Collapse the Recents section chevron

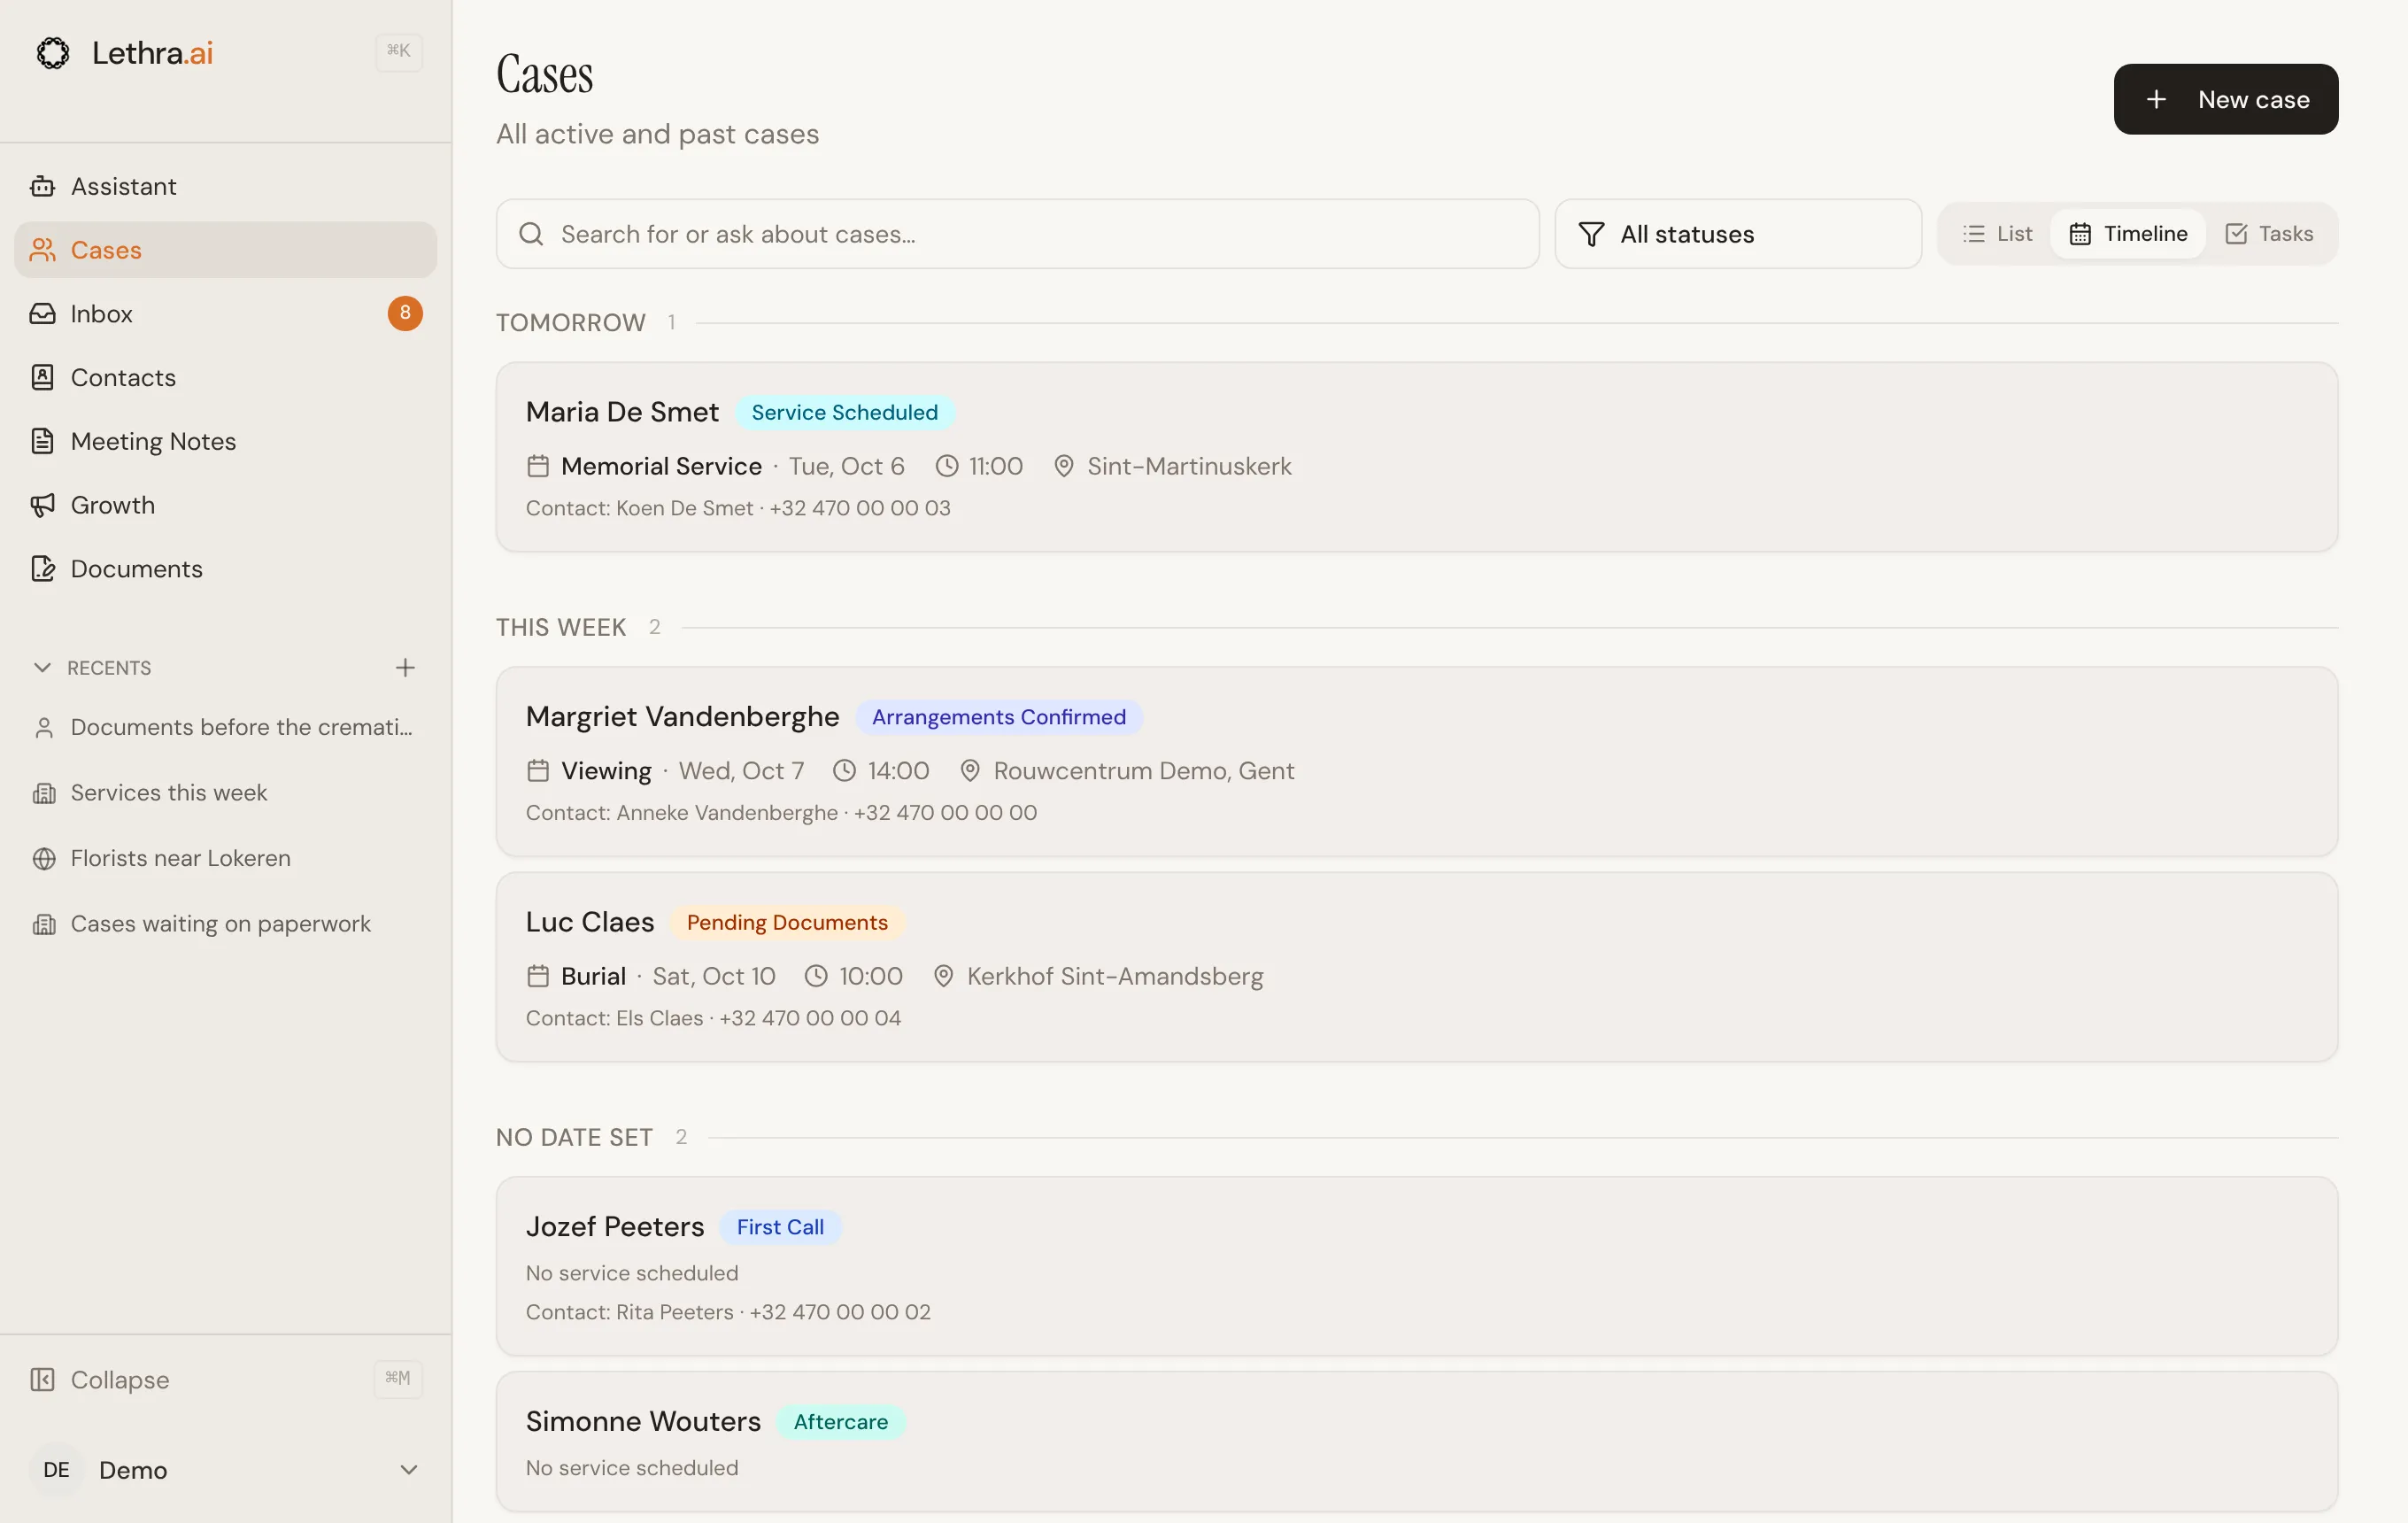pyautogui.click(x=42, y=667)
